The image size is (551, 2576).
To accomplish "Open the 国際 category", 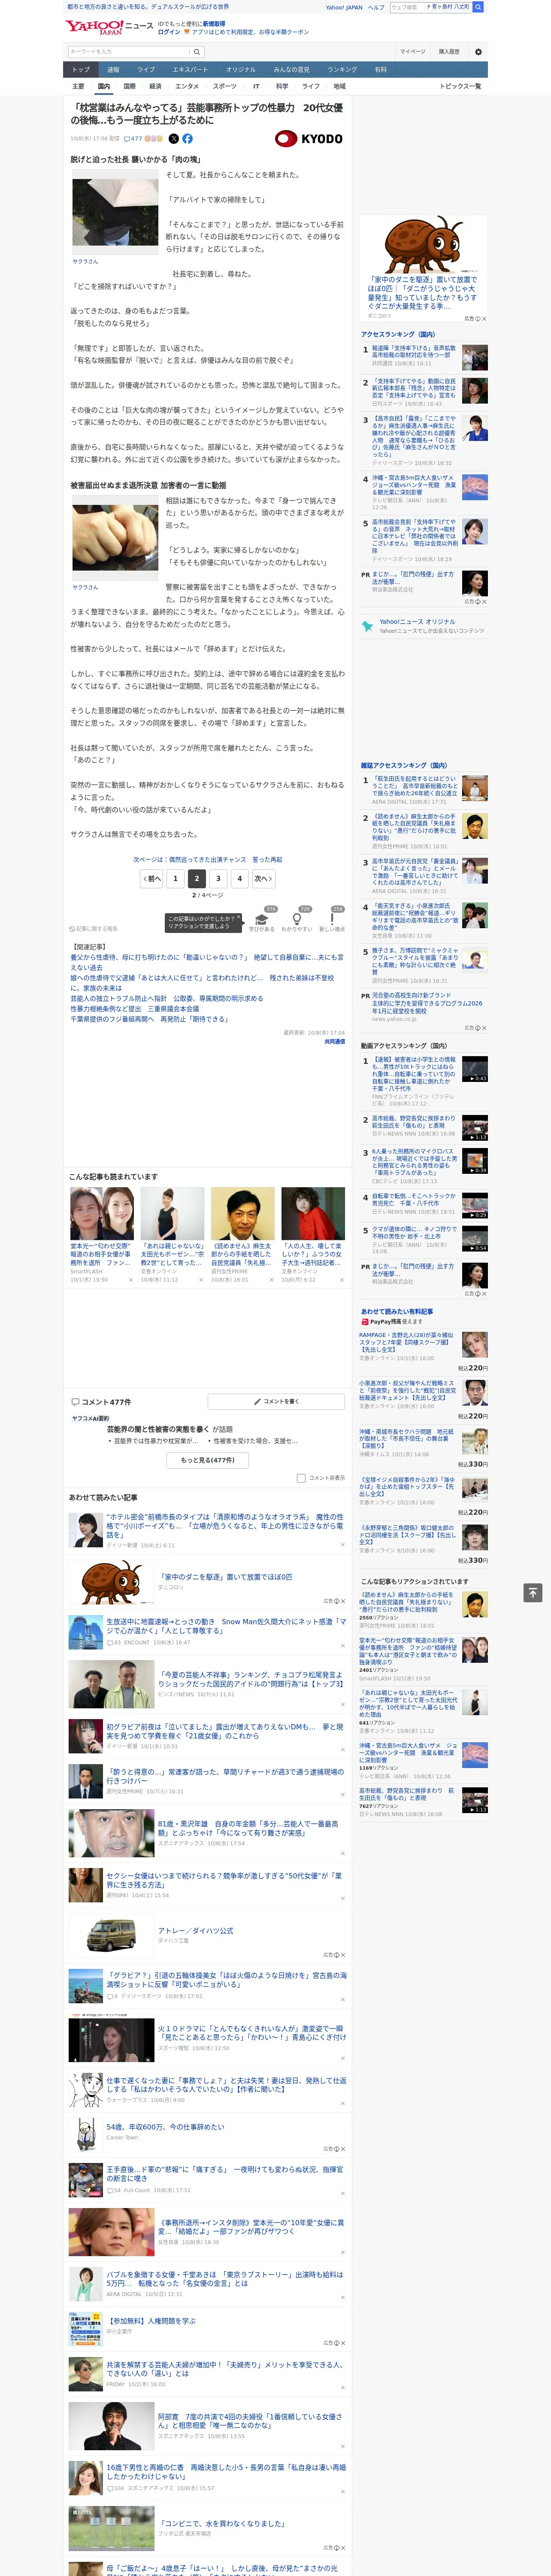I will coord(129,86).
